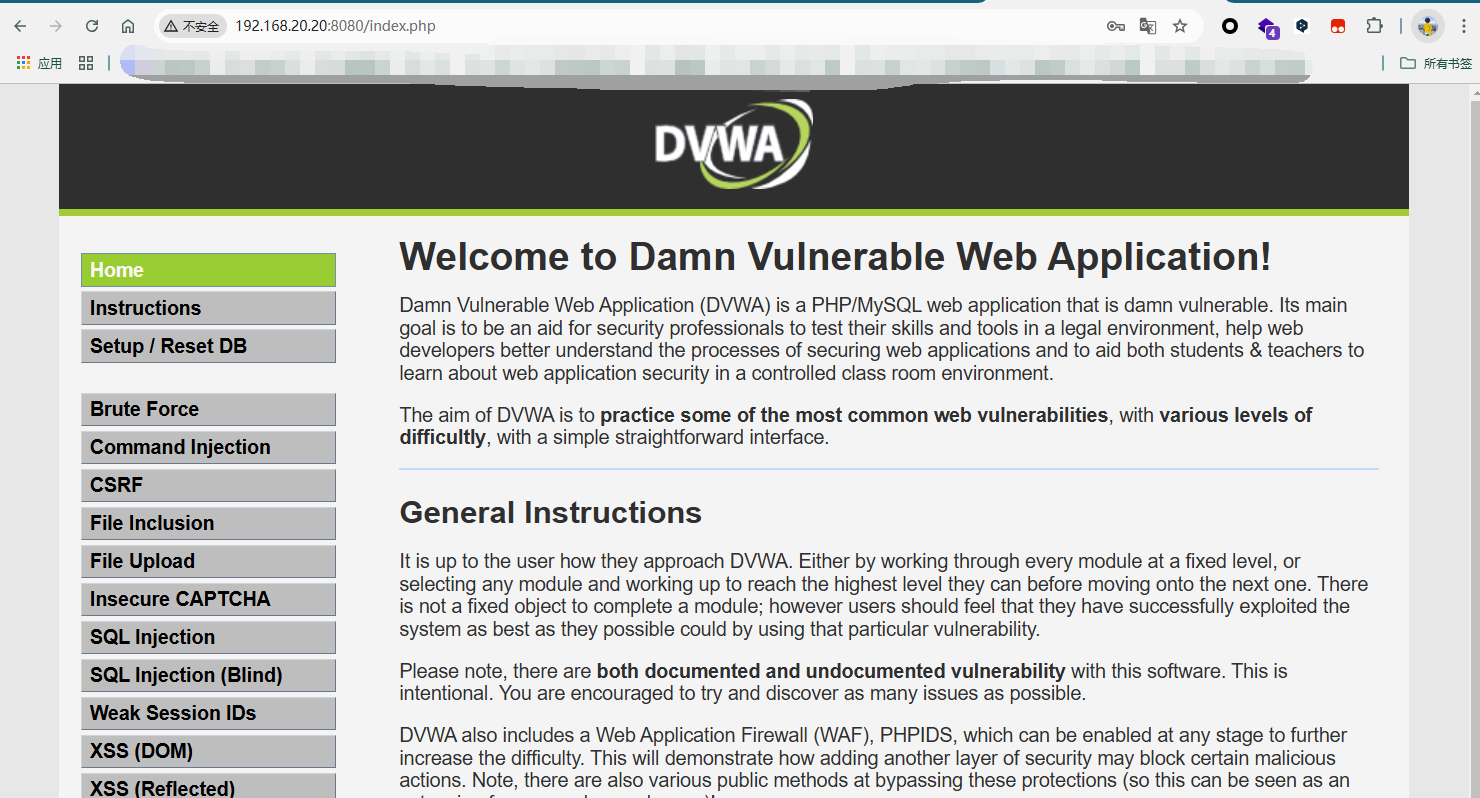
Task: Open the File Upload module
Action: 208,561
